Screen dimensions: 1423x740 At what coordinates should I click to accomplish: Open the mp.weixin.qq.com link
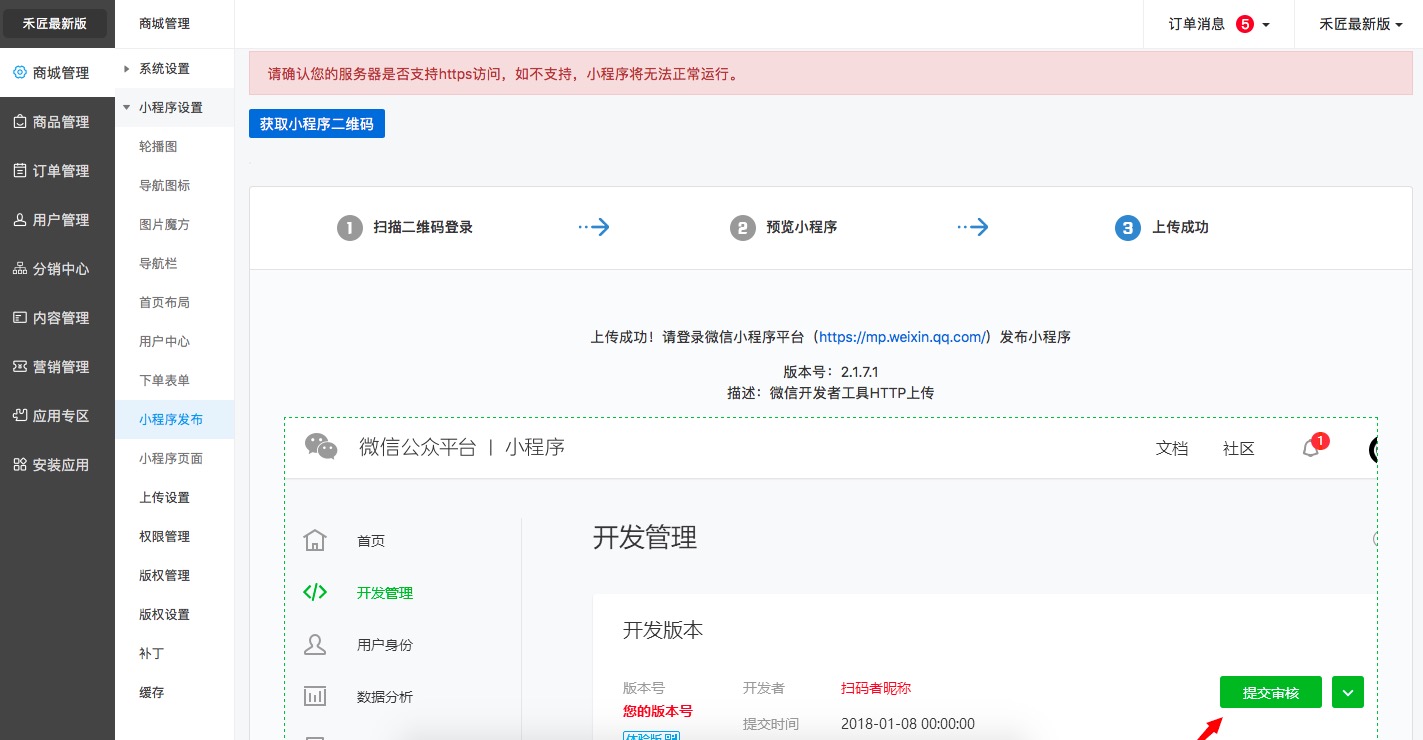(x=904, y=337)
